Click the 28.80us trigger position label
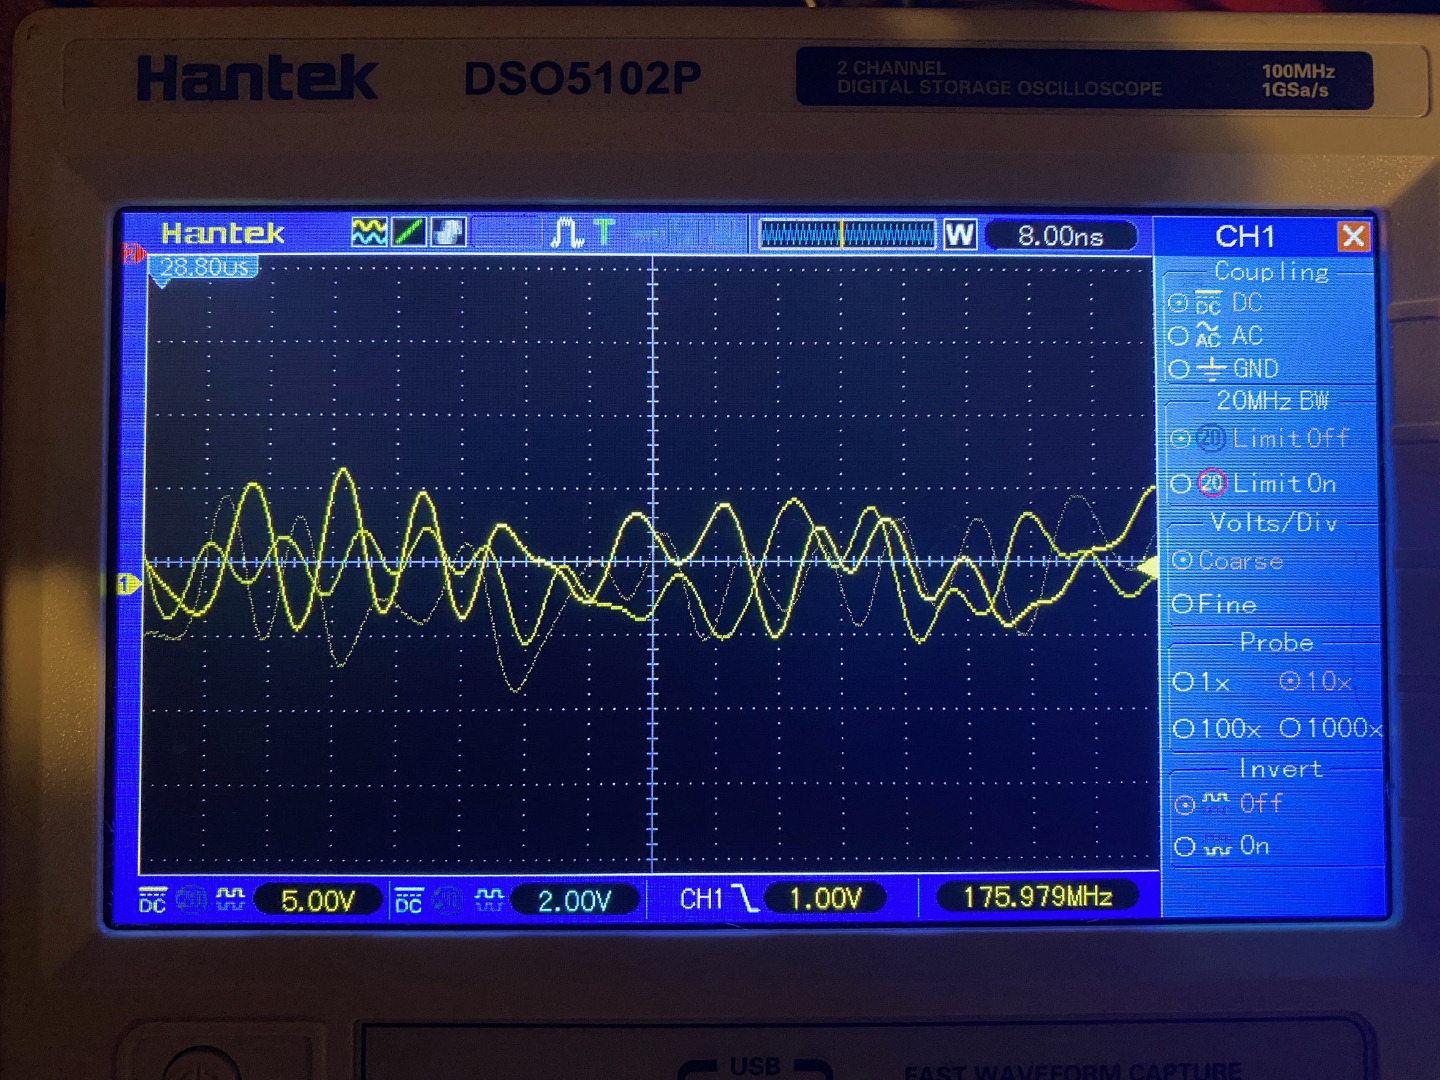1440x1080 pixels. (205, 267)
